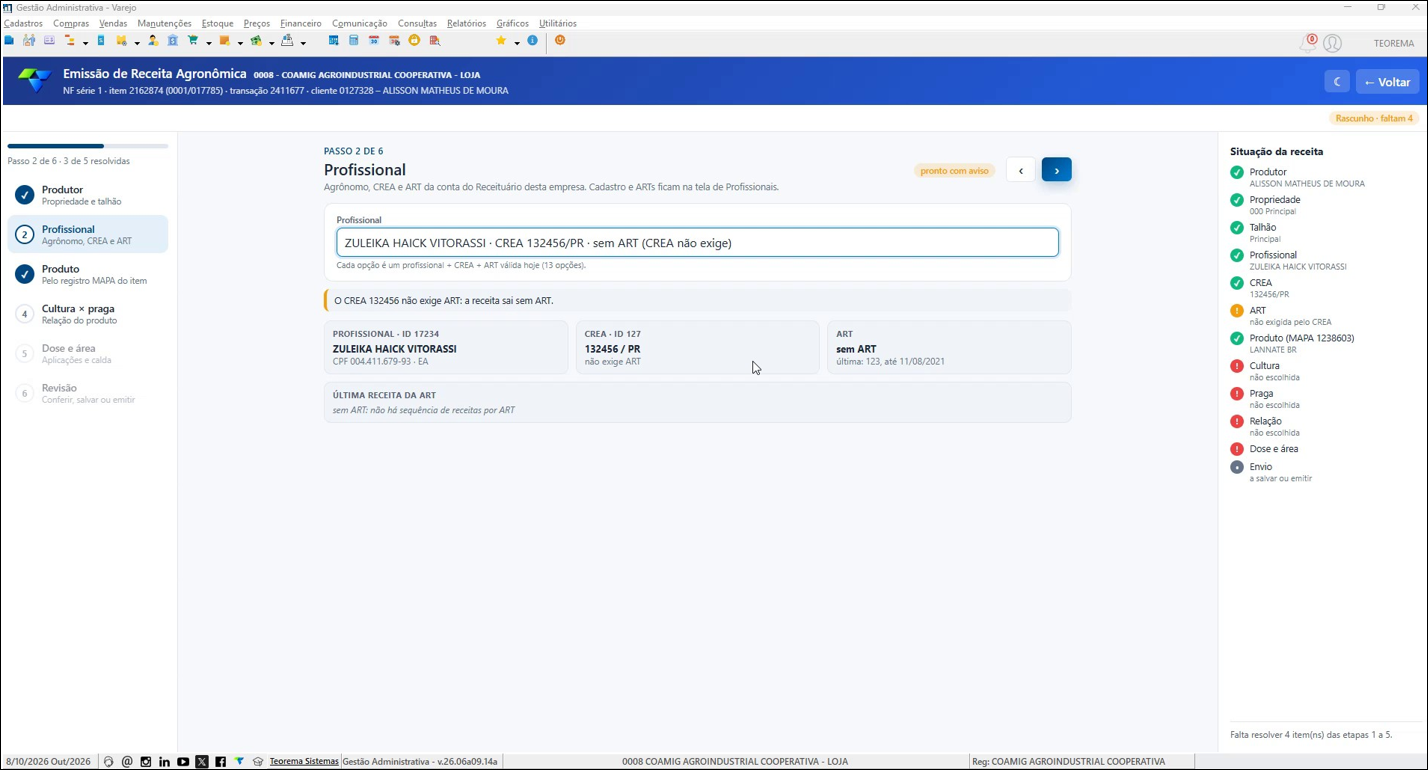This screenshot has width=1428, height=770.
Task: Click the orange power icon in toolbar
Action: [x=560, y=41]
